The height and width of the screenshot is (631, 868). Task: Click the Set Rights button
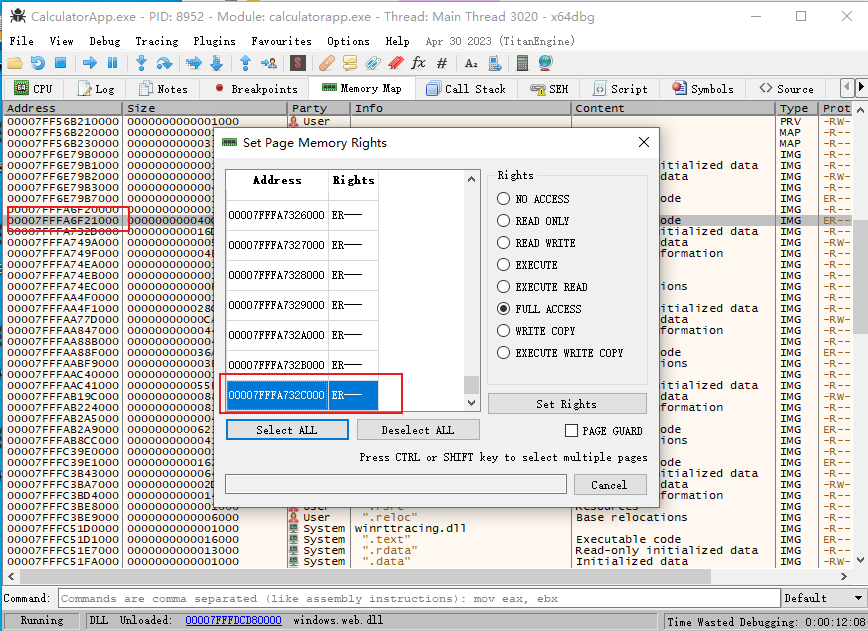[567, 404]
